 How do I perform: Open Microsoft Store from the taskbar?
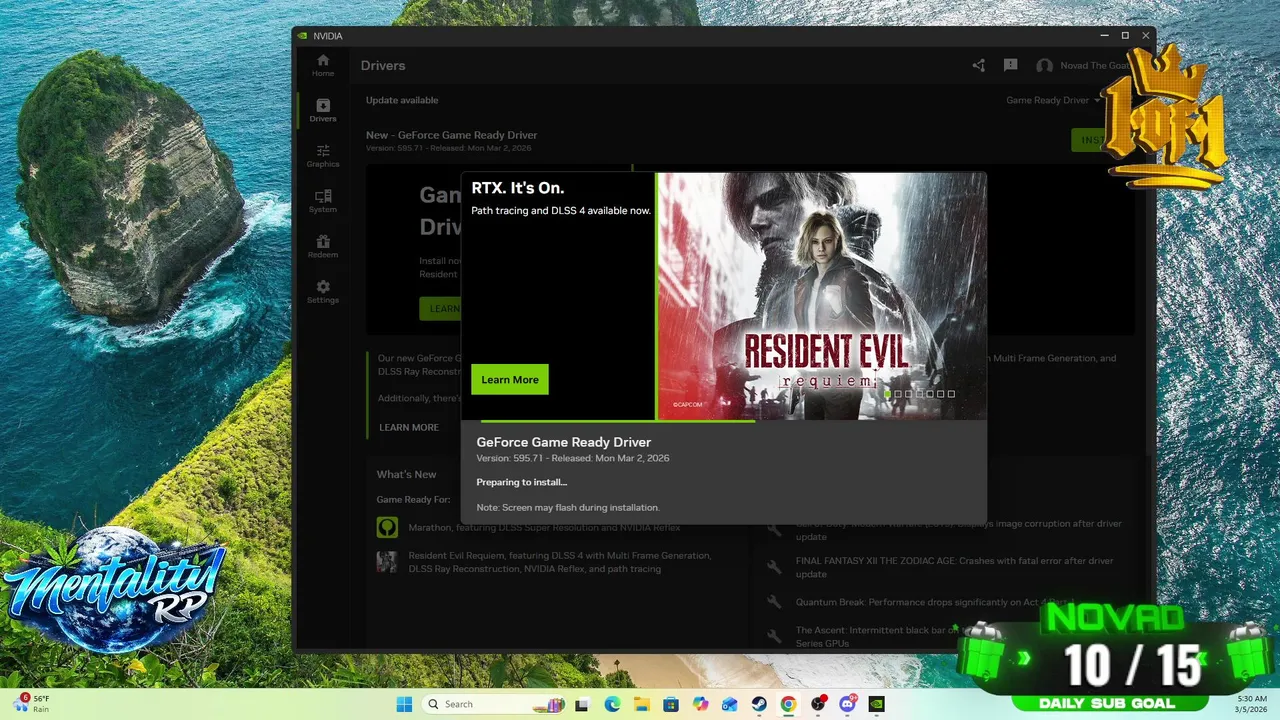671,704
